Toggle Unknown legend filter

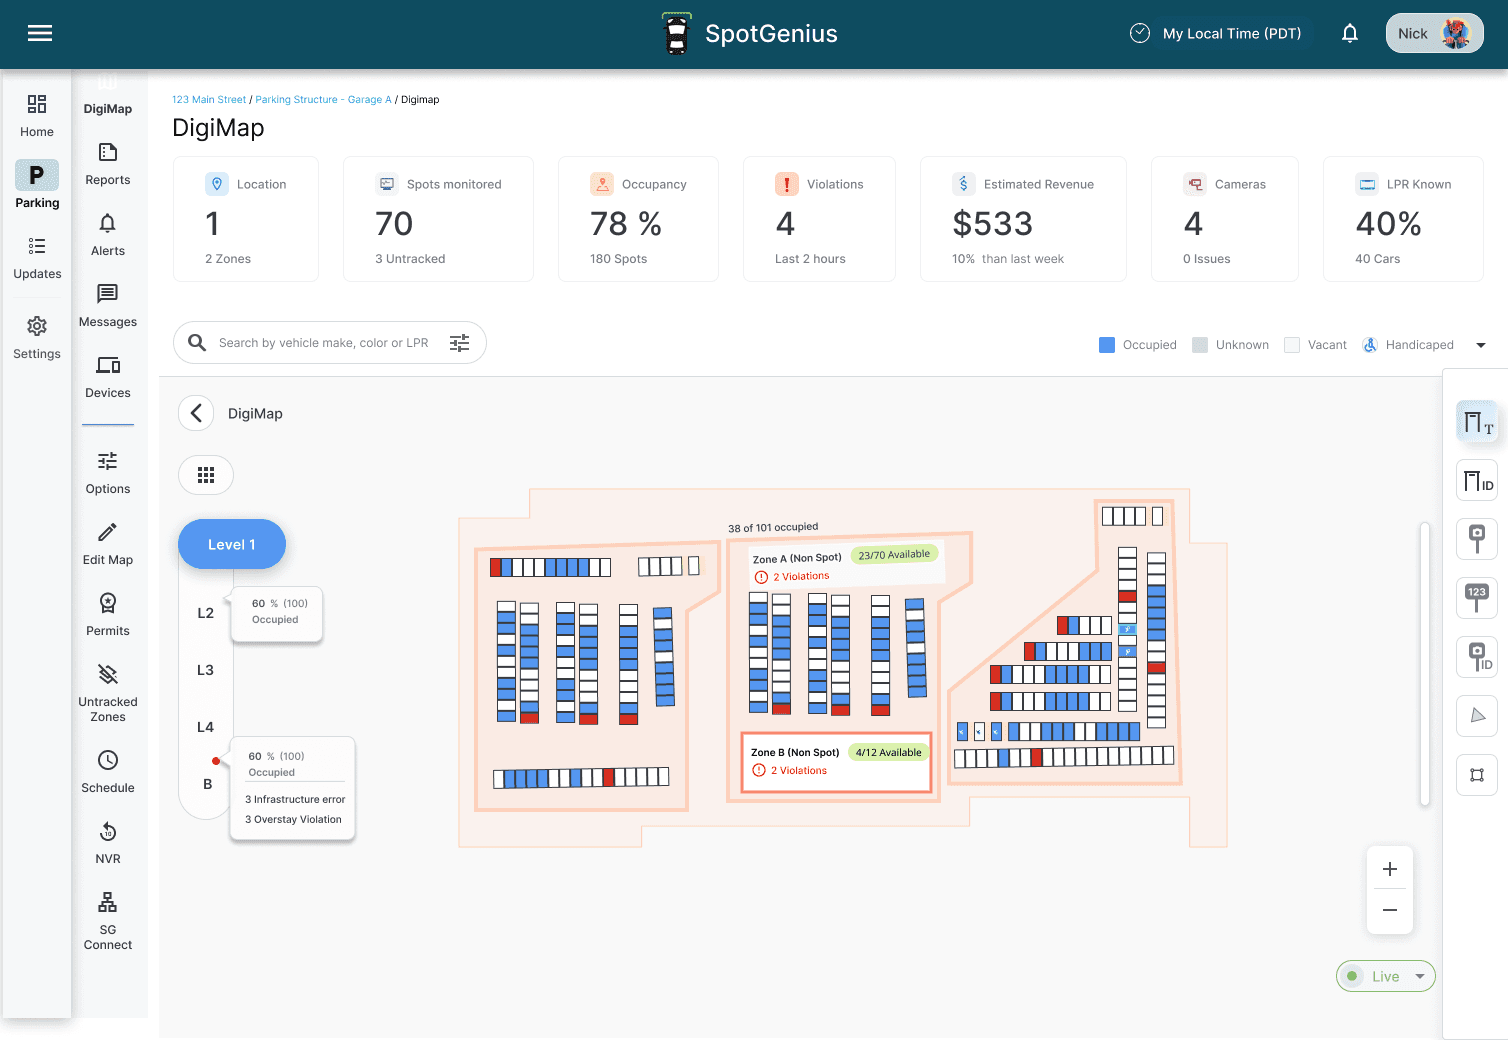[1230, 345]
